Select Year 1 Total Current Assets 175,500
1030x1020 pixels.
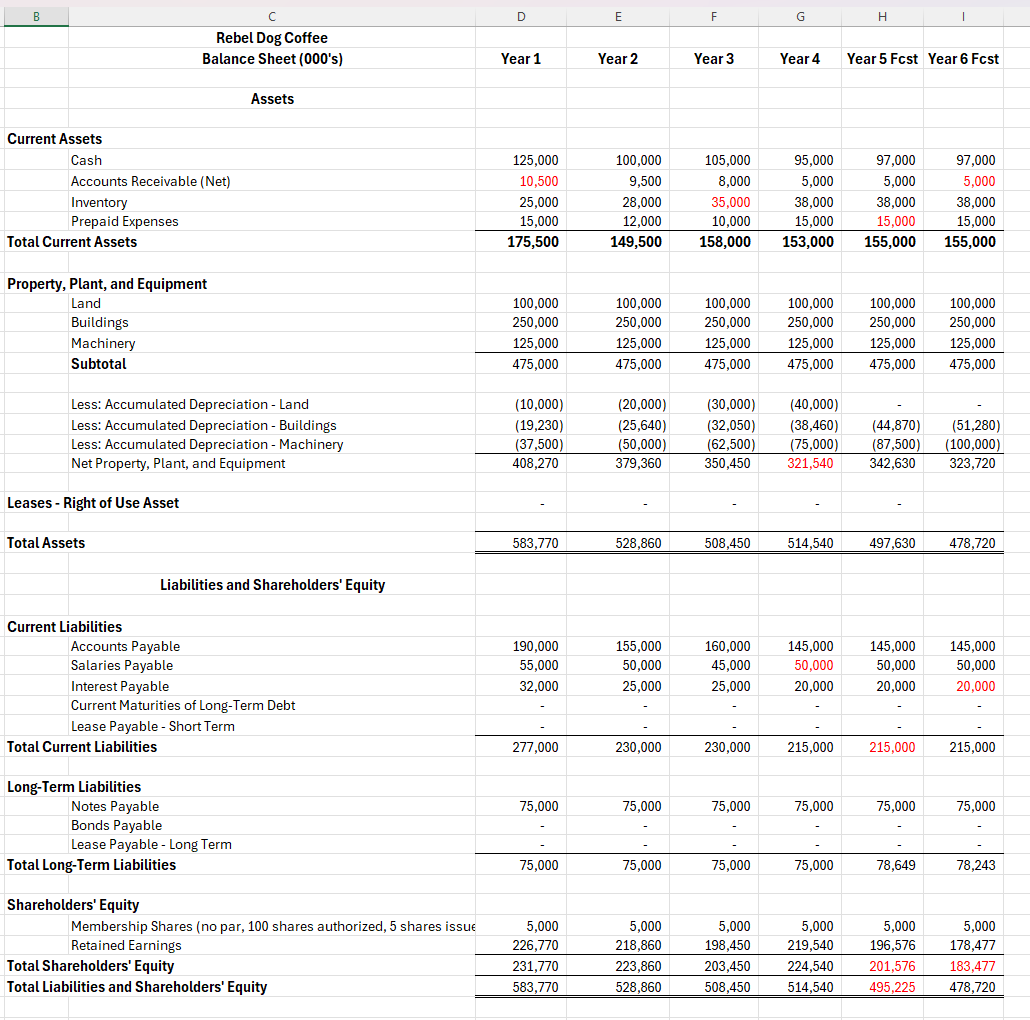pyautogui.click(x=533, y=242)
